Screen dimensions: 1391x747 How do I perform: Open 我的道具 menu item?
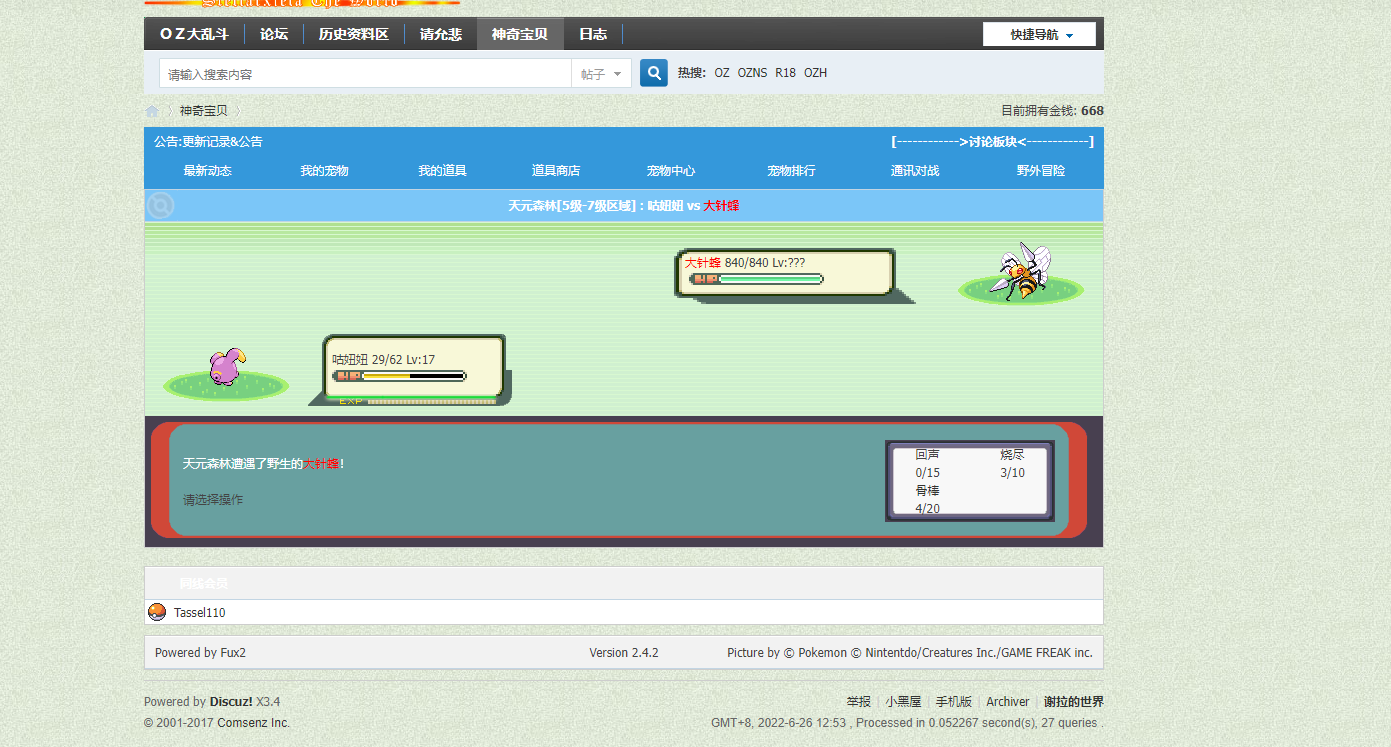coord(443,171)
